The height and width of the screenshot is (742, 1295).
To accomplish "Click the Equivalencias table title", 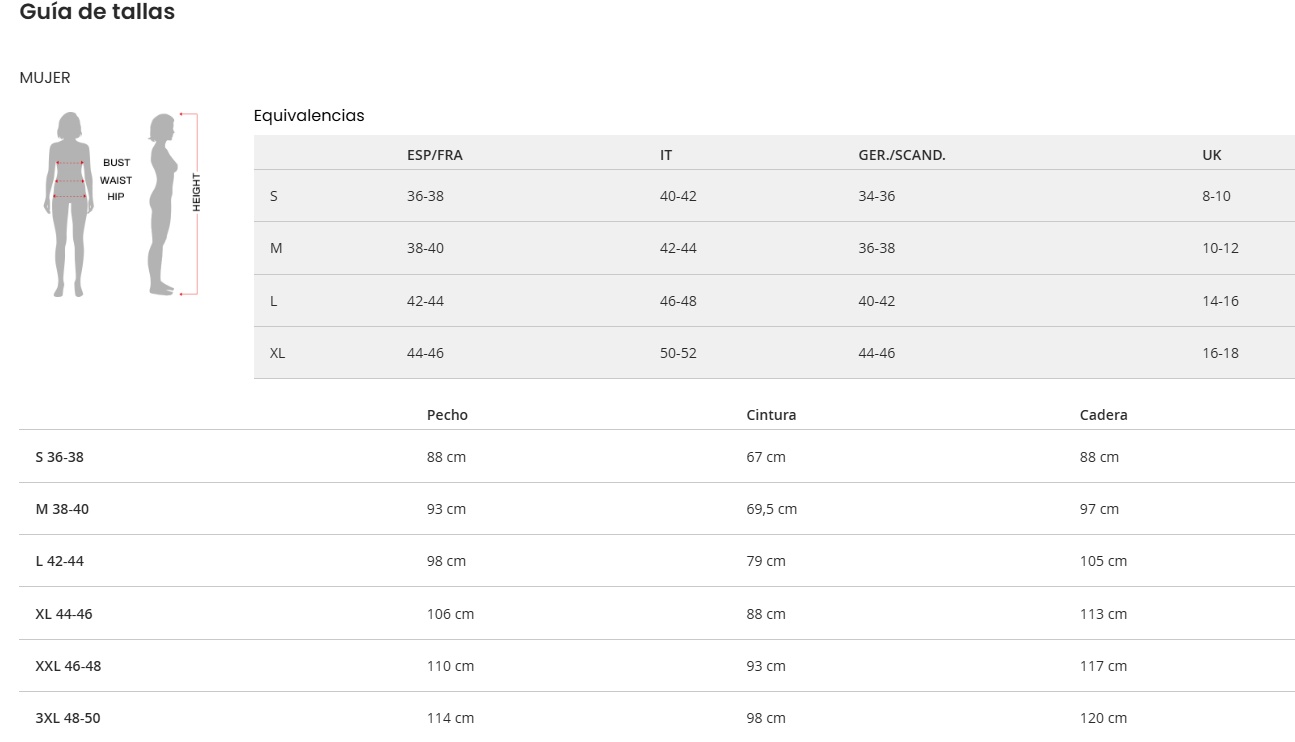I will click(x=309, y=116).
